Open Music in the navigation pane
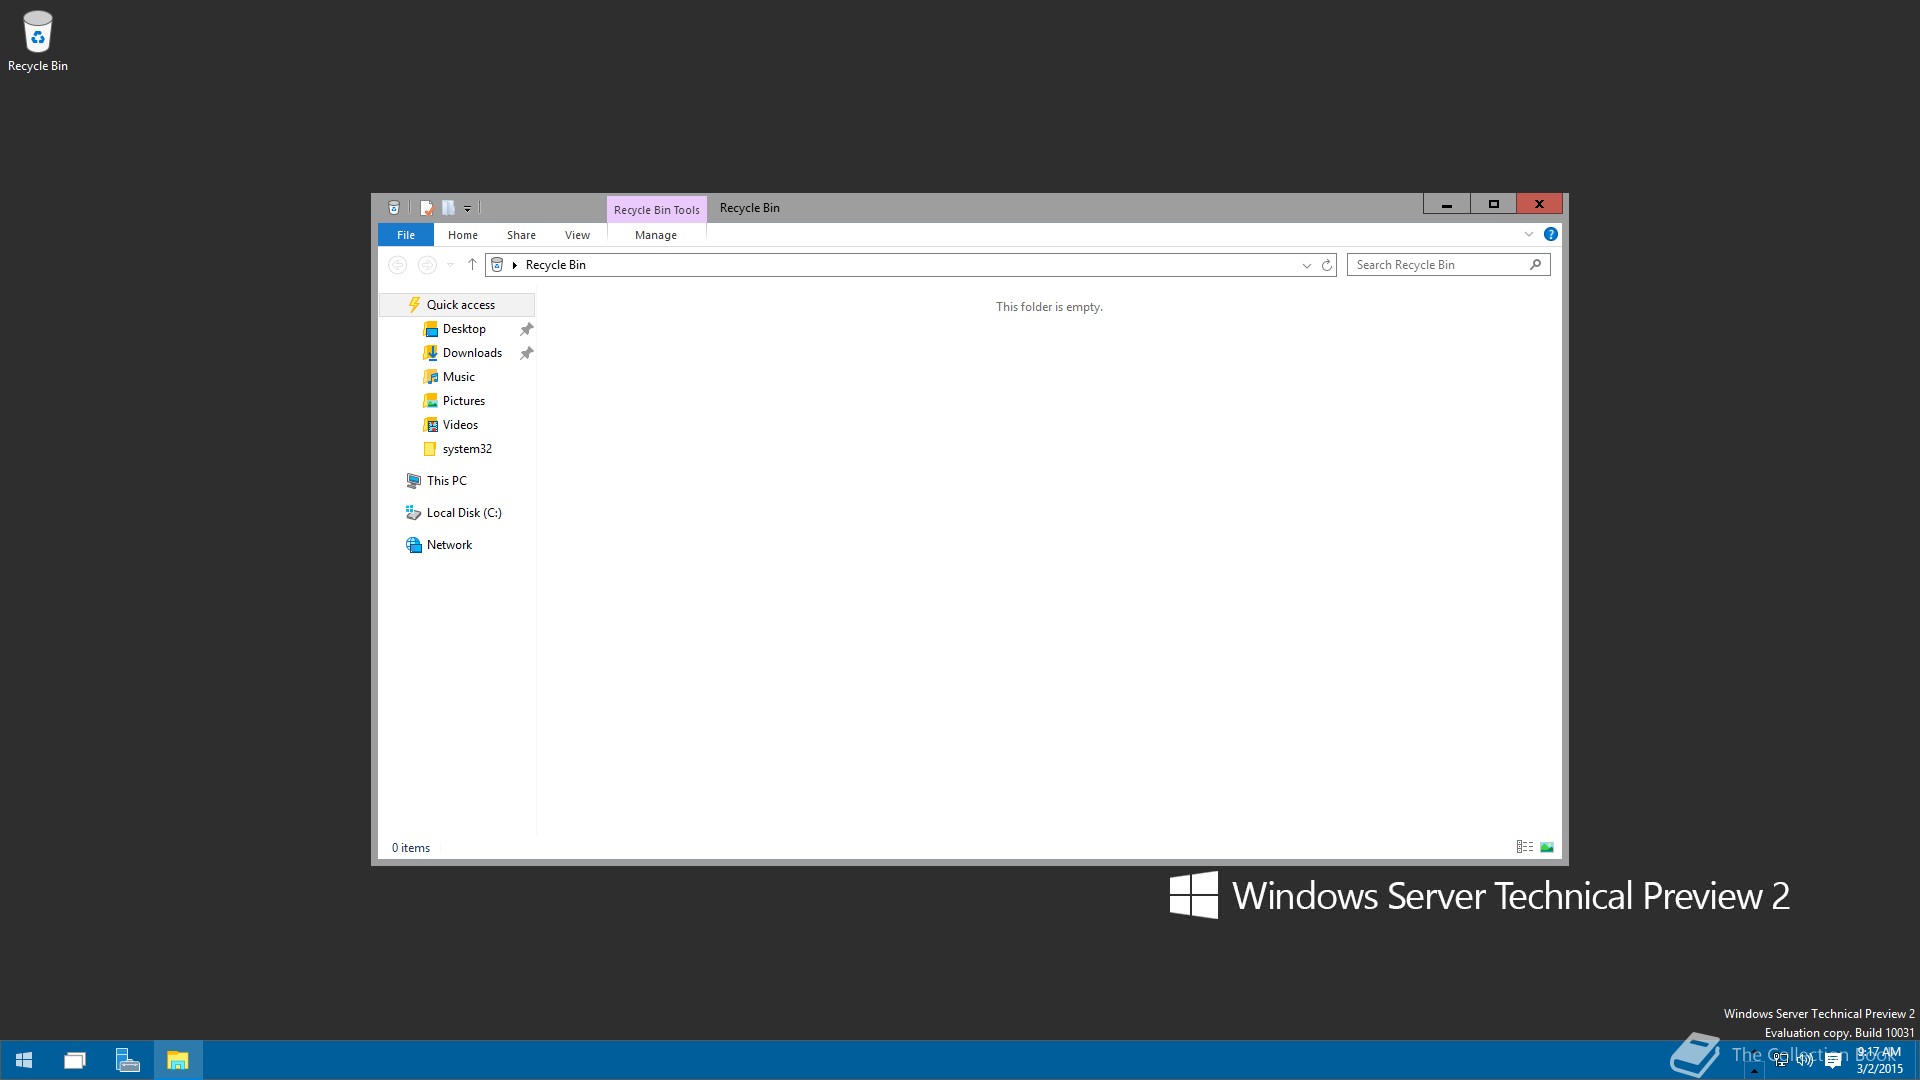This screenshot has height=1080, width=1920. pyautogui.click(x=458, y=377)
